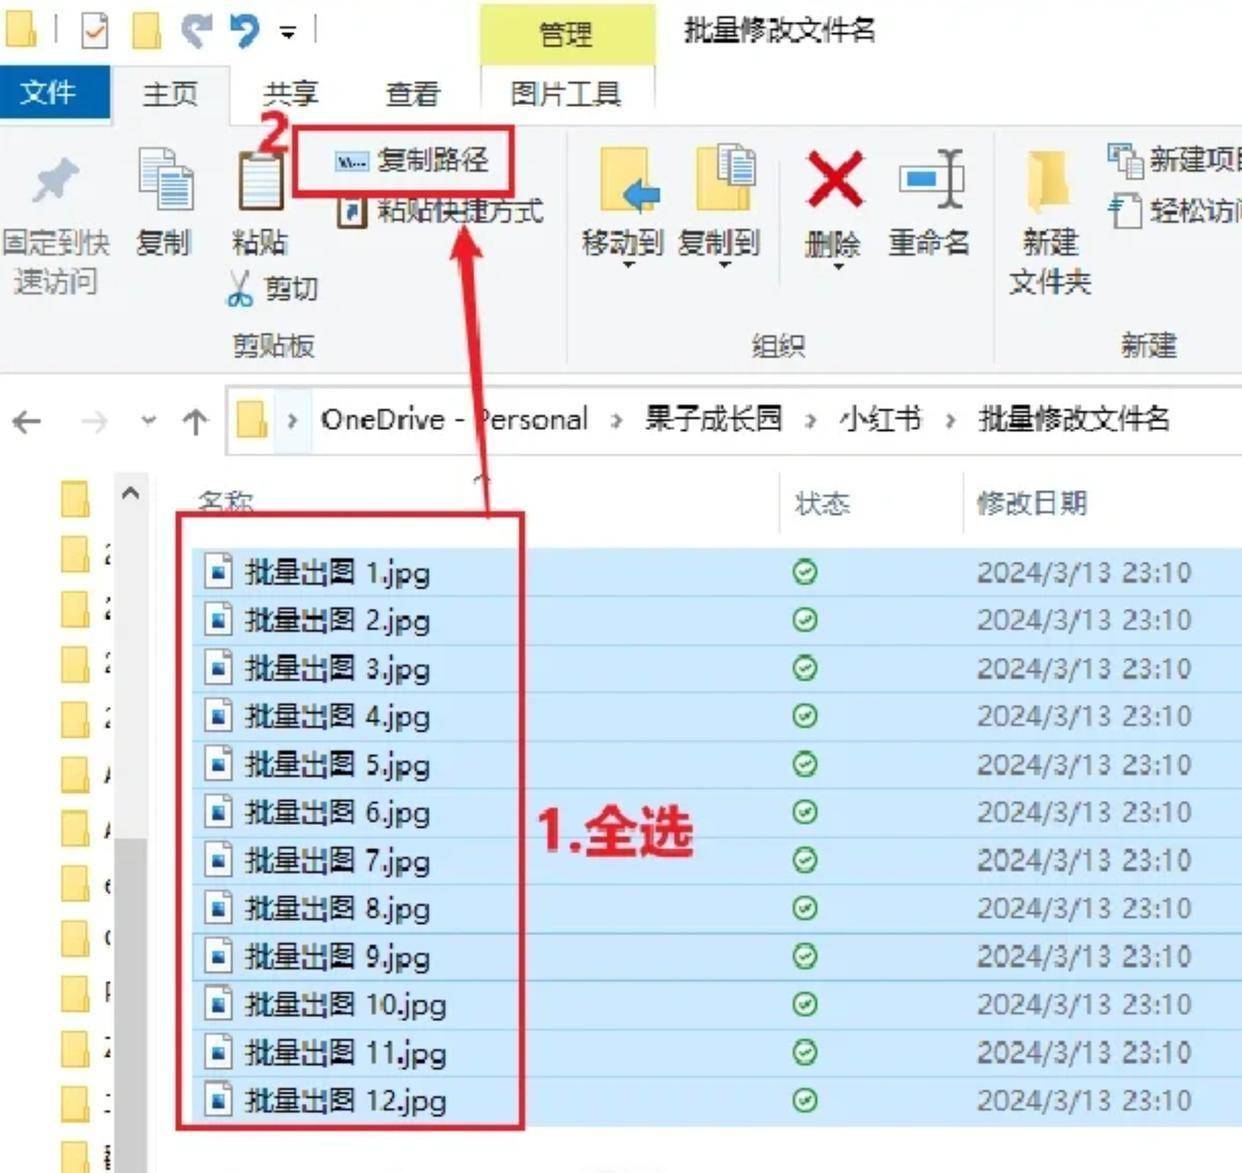1242x1173 pixels.
Task: Select the file 批量出图 5.jpg
Action: 330,764
